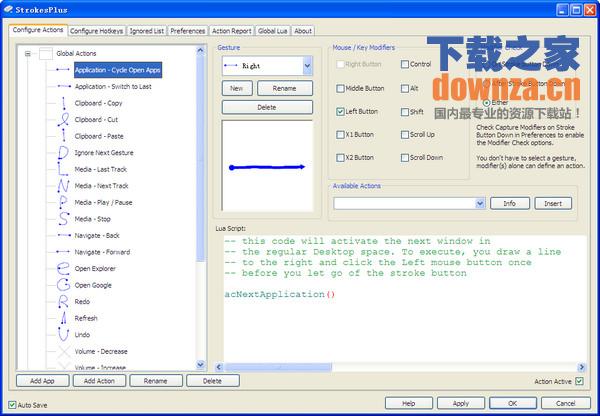Click the gesture icon next to Clipboard - Copy

(x=64, y=103)
